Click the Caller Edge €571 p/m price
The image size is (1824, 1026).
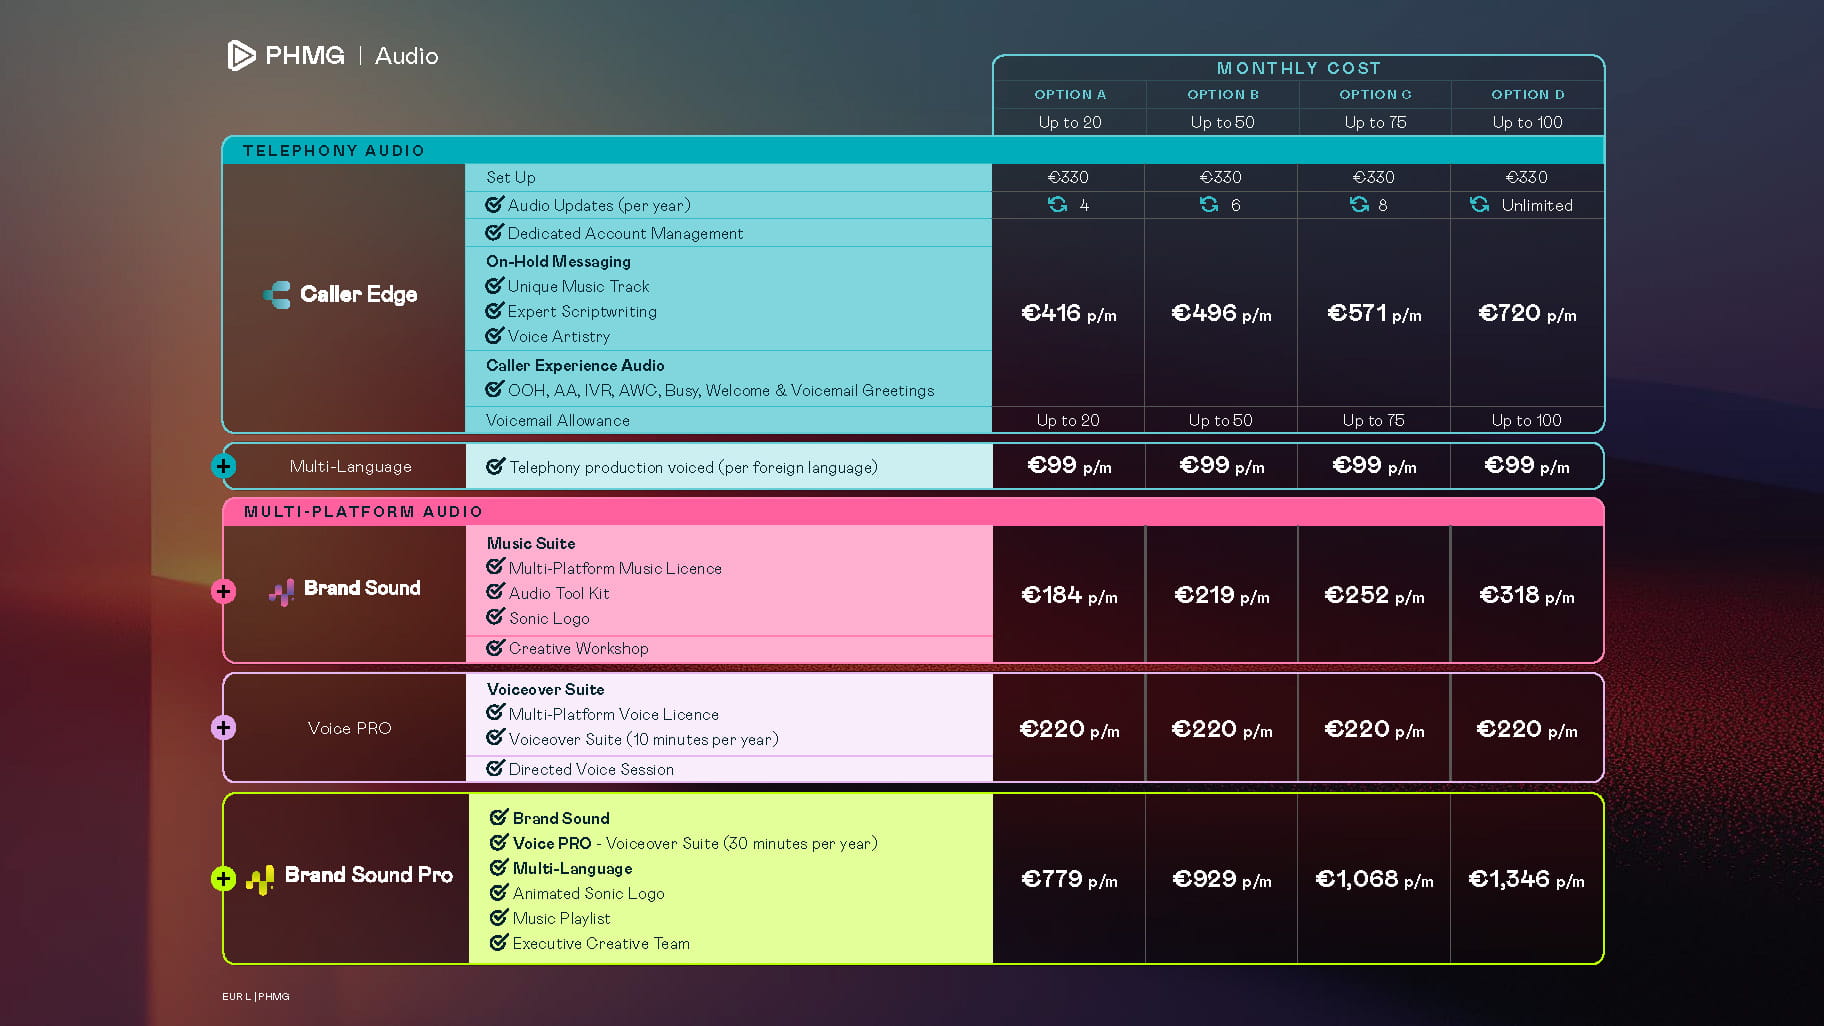(x=1374, y=314)
